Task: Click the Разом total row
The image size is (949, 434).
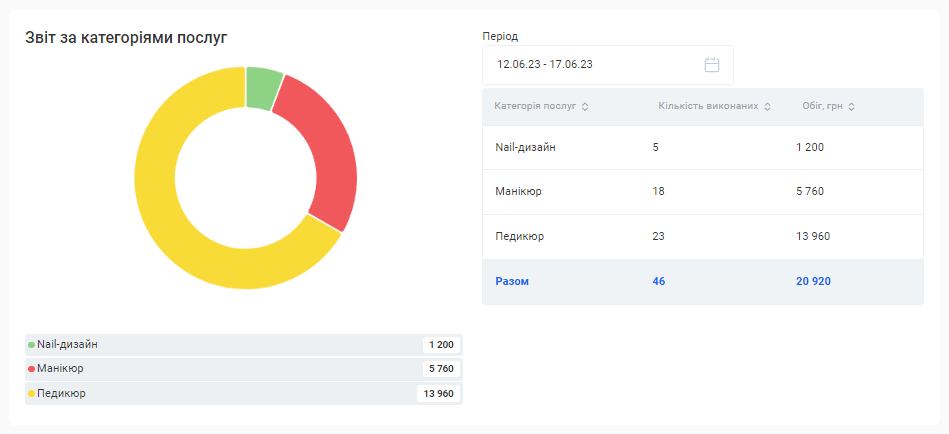Action: [x=702, y=282]
